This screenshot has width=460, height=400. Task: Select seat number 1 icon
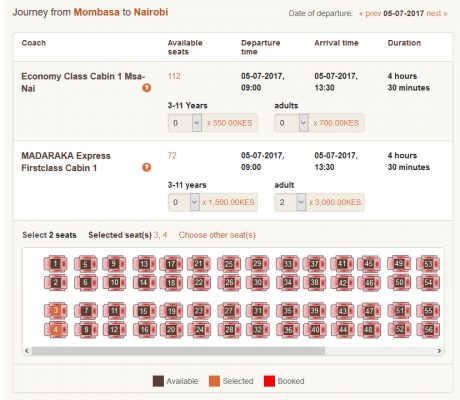coord(56,264)
